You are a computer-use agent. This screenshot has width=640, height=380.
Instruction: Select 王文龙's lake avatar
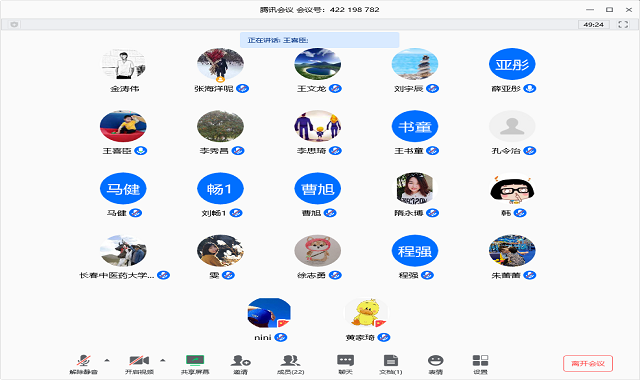click(318, 64)
